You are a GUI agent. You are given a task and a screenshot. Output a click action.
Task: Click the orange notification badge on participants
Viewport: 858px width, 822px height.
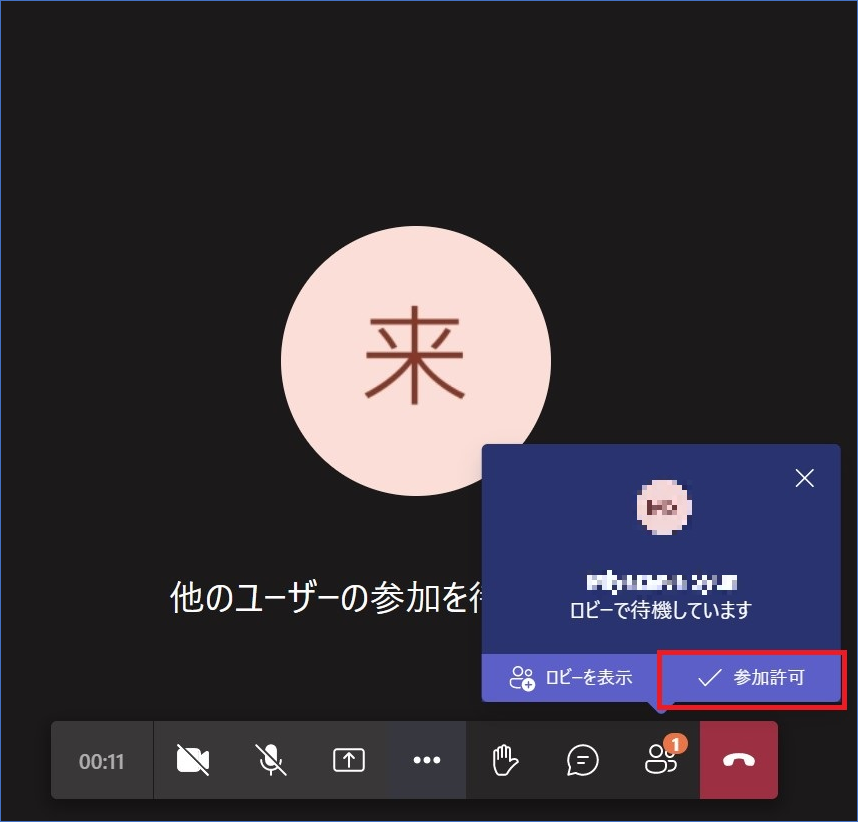tap(677, 744)
